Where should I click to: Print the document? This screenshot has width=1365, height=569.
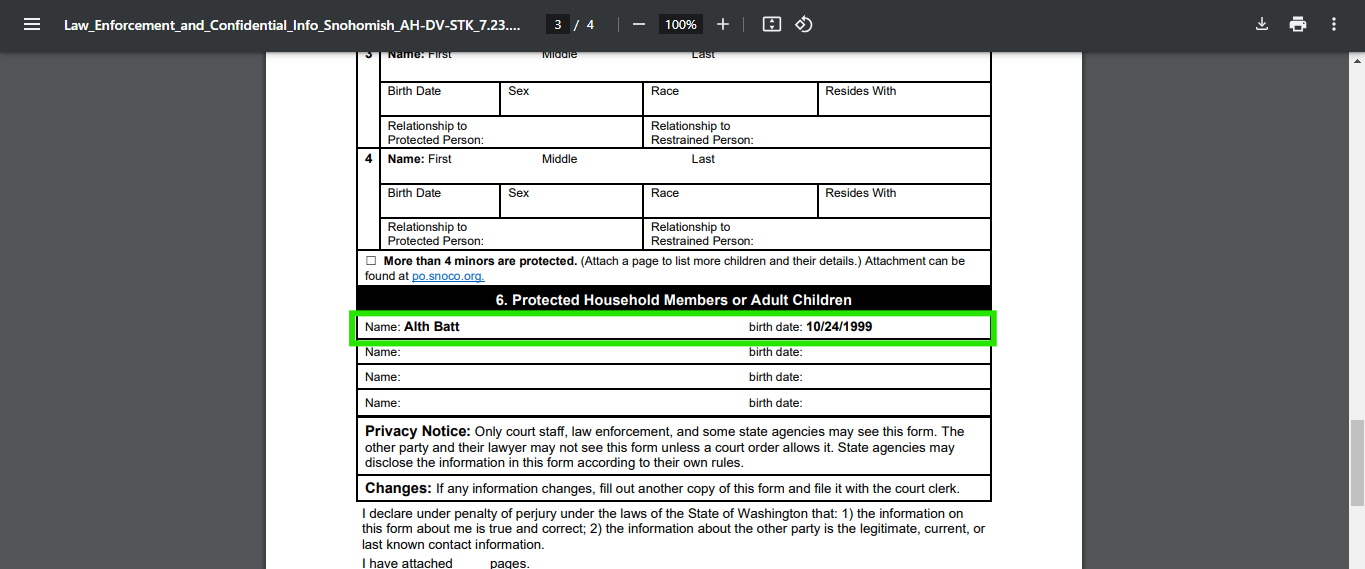1298,24
